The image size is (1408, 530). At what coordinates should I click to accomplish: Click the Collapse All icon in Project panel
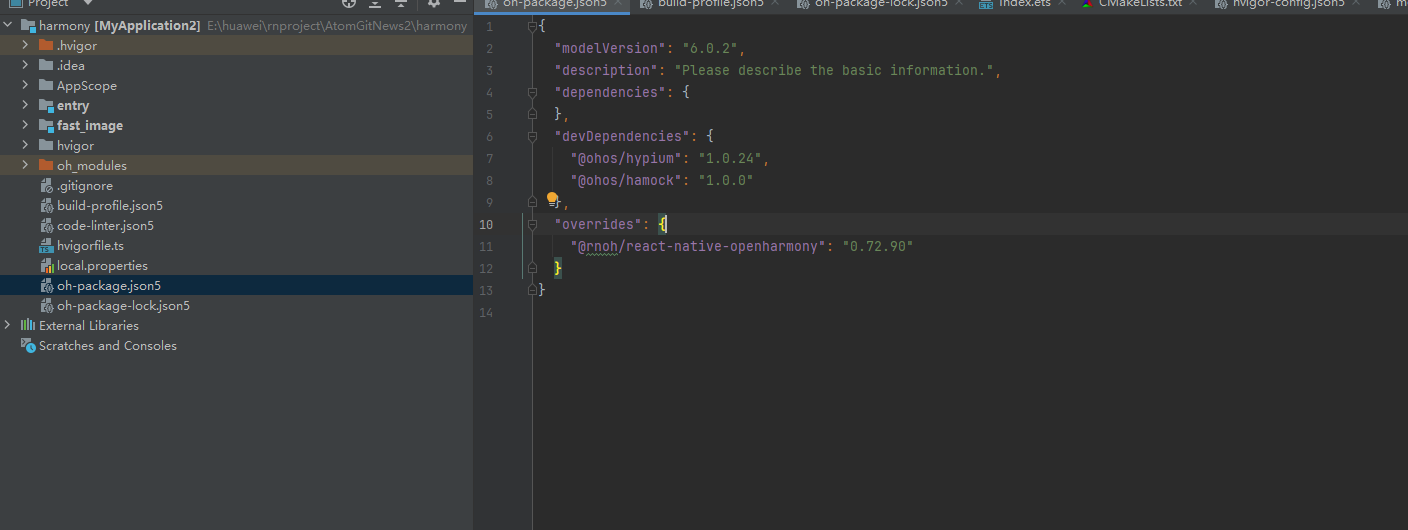pos(401,4)
